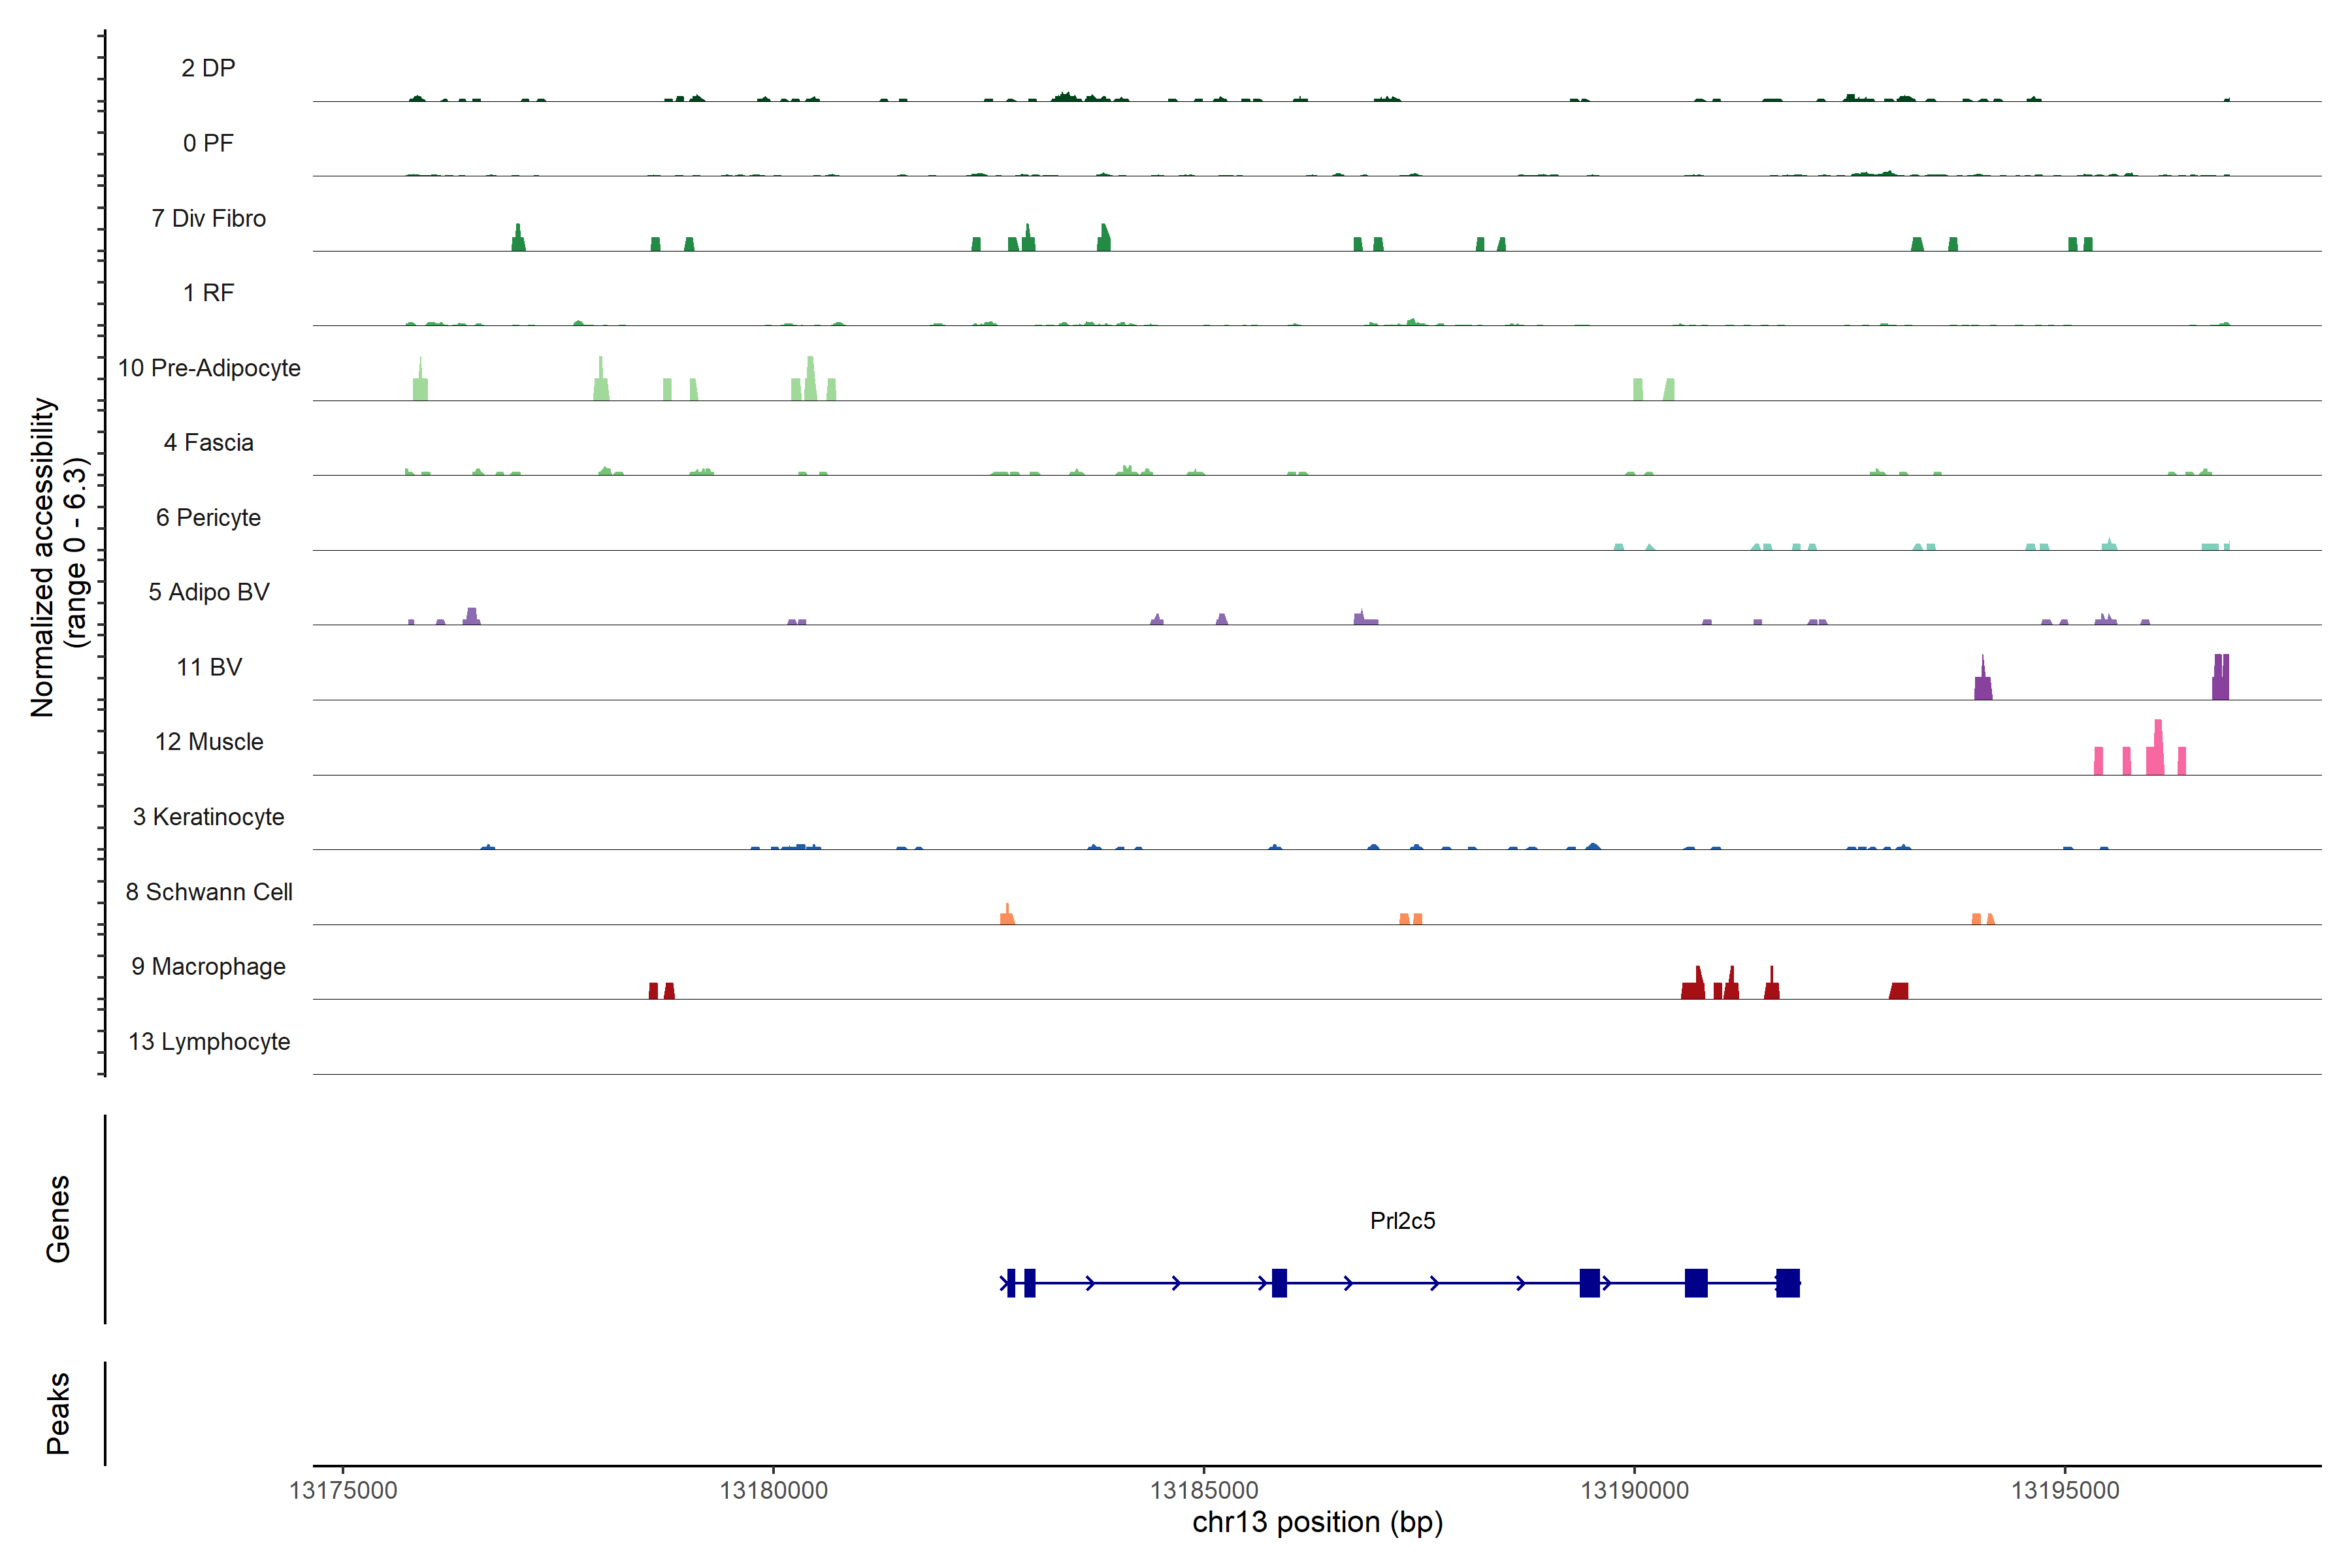Click the 2 DP track label
The width and height of the screenshot is (2352, 1568).
click(x=208, y=68)
